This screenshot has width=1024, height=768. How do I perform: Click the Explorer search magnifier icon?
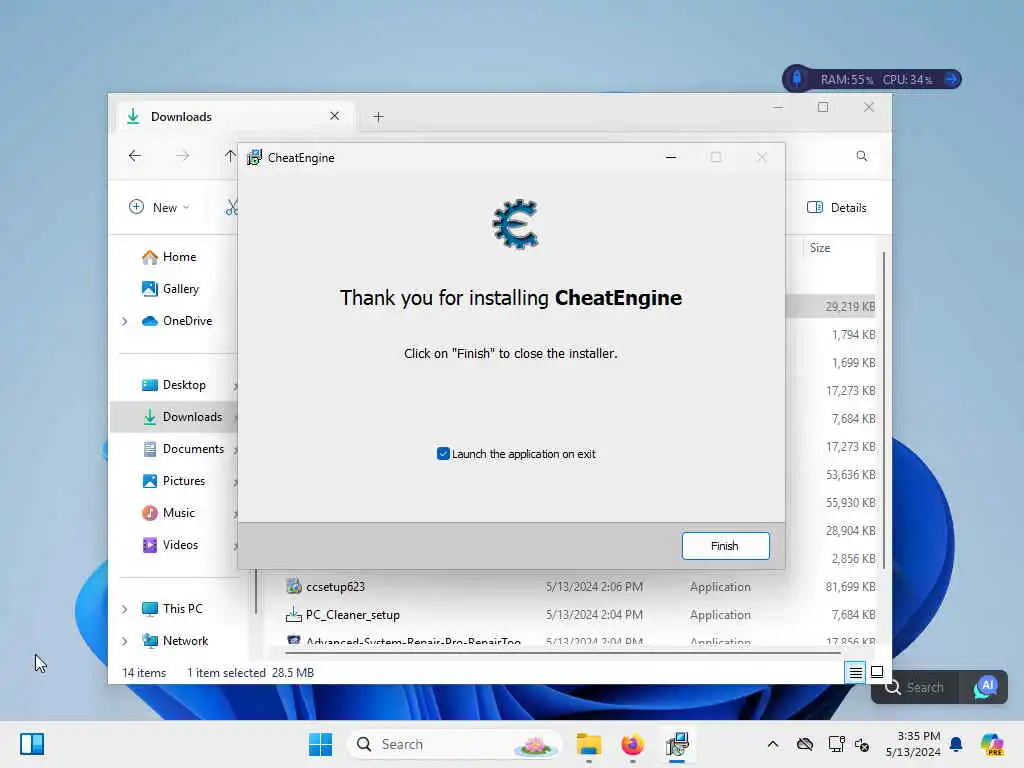point(861,156)
